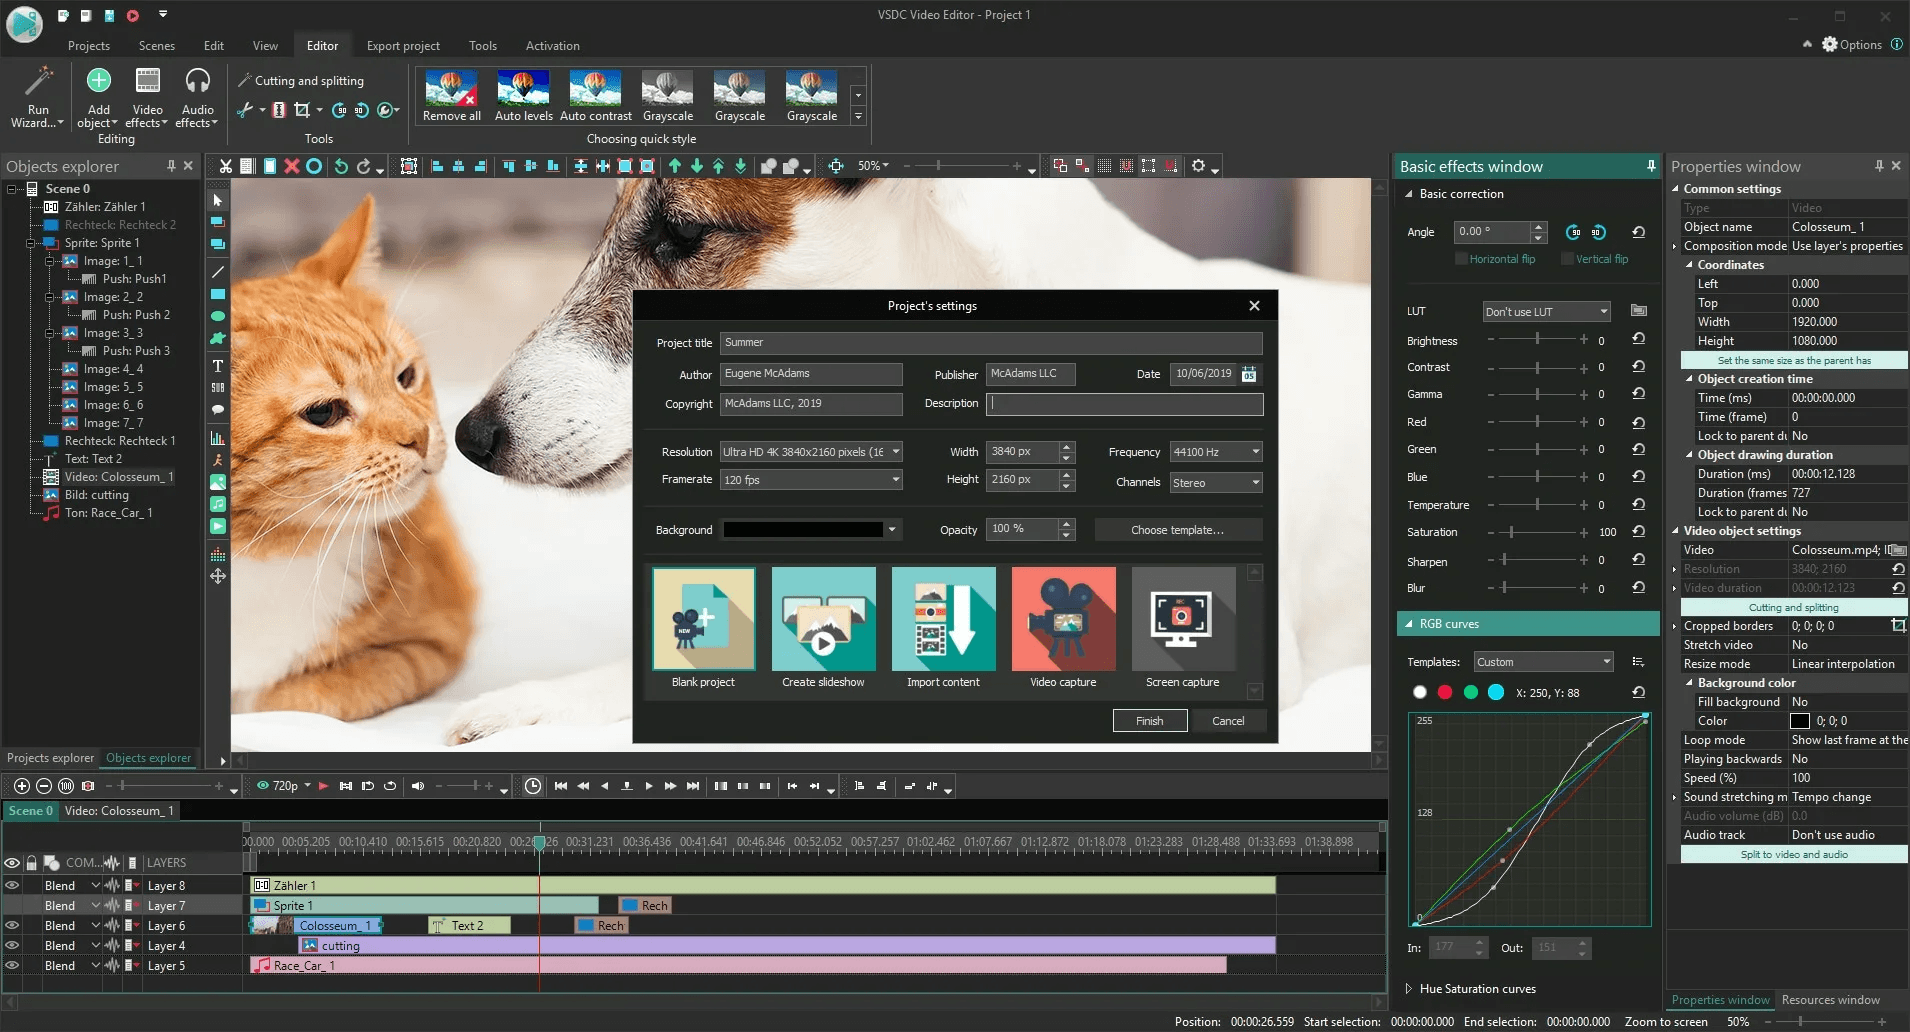Click the Finish button
This screenshot has width=1910, height=1032.
(1149, 721)
